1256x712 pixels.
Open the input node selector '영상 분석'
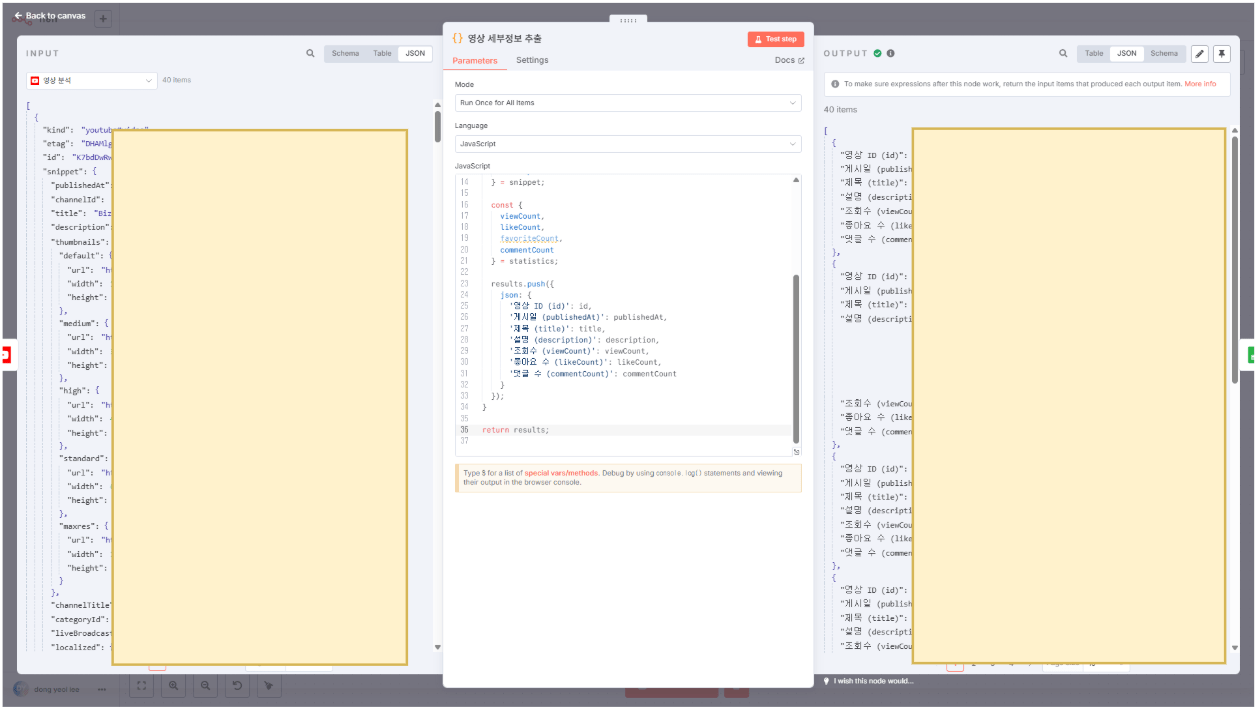91,80
